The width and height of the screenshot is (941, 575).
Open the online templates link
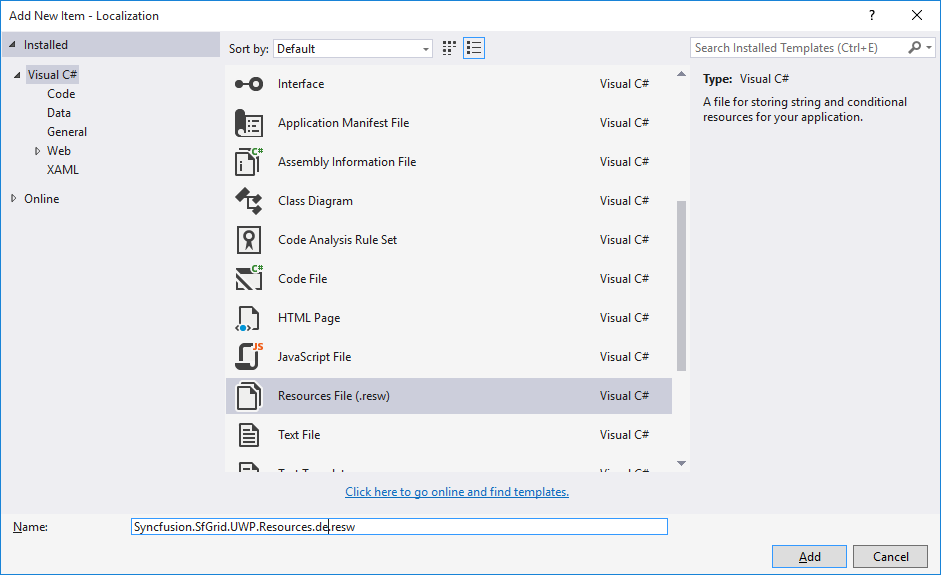click(x=457, y=492)
